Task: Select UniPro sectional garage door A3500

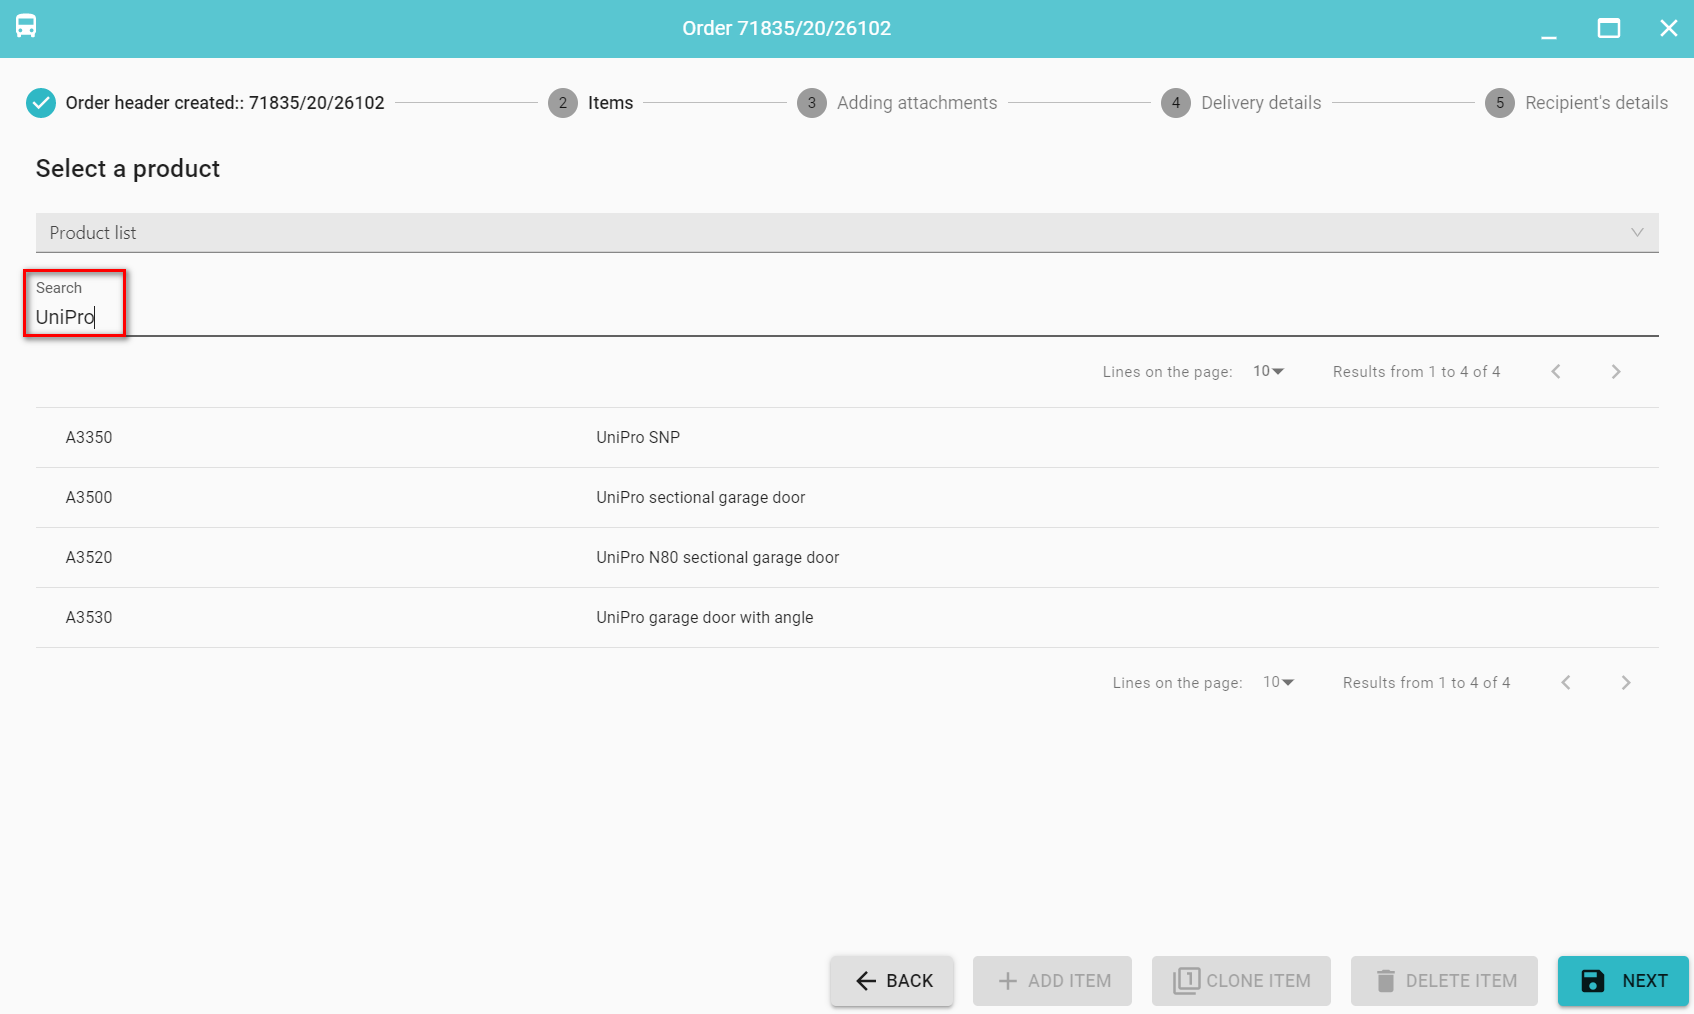Action: (x=700, y=498)
